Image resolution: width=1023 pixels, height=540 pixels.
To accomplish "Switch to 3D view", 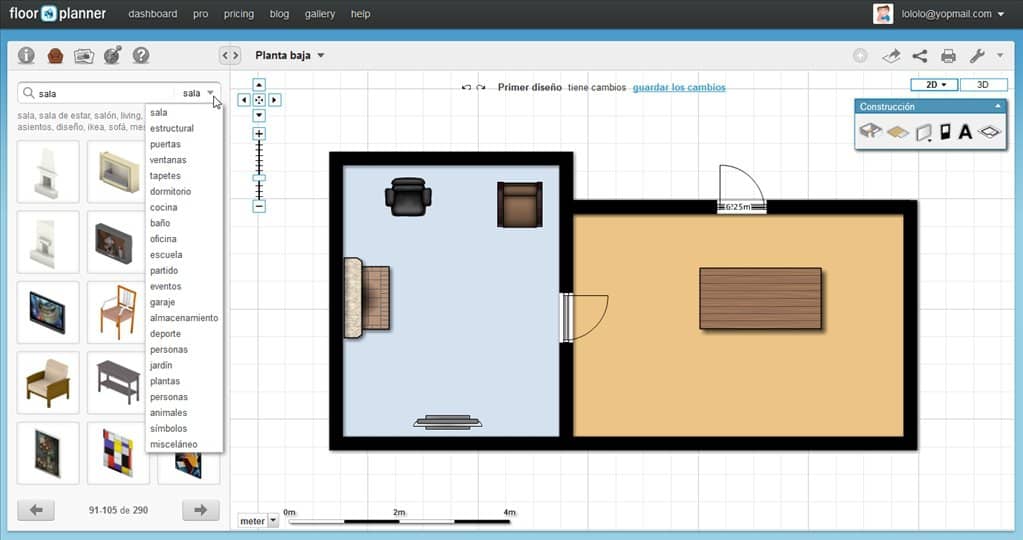I will (x=983, y=85).
